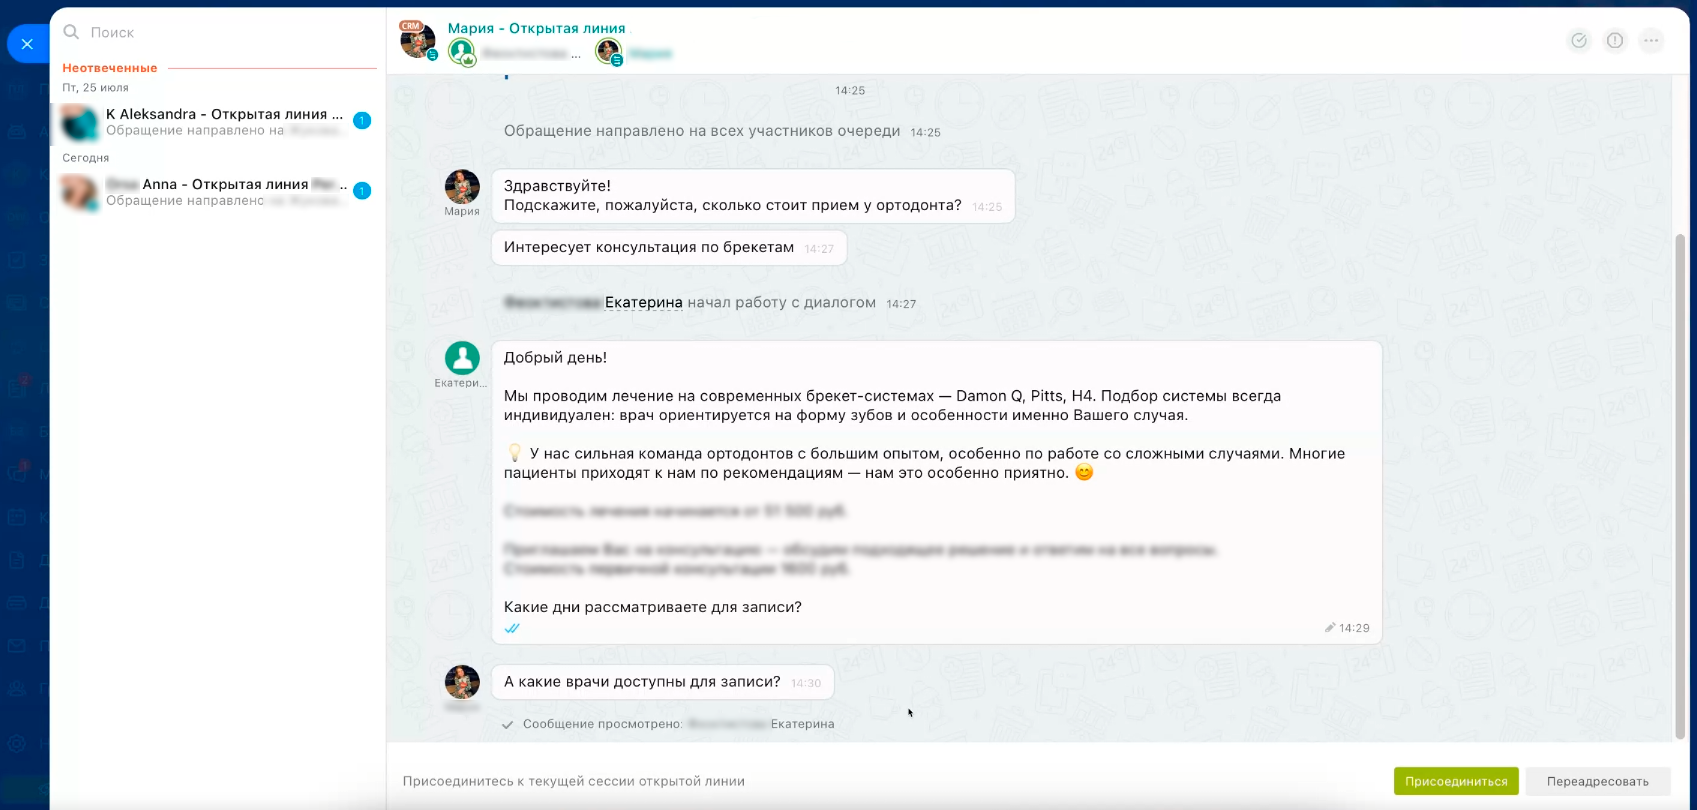
Task: Click unread badge on Anna chat
Action: point(362,191)
